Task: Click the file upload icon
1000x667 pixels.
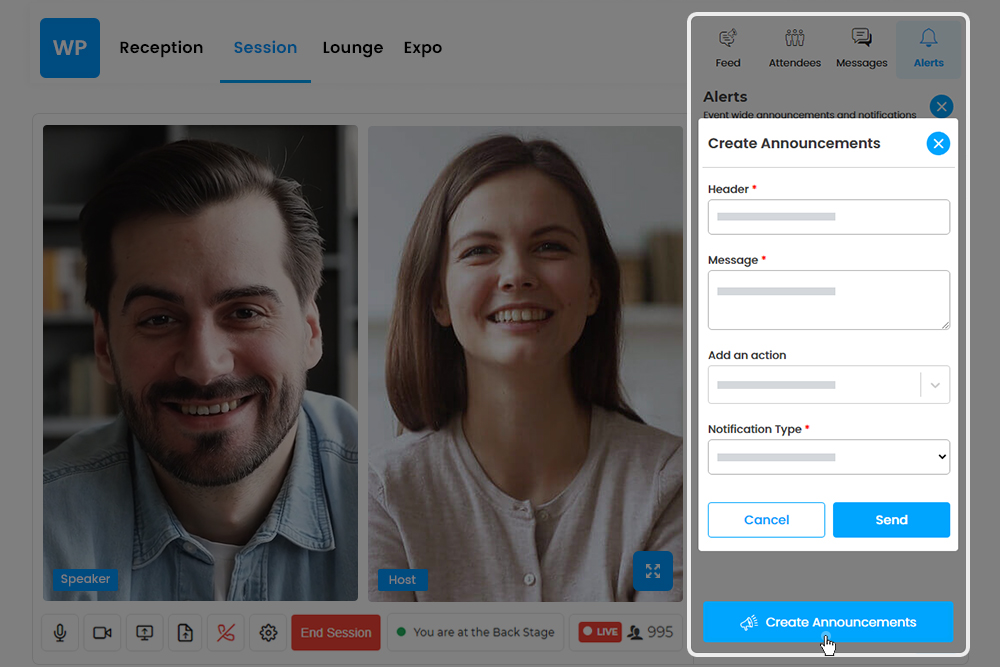Action: [185, 632]
